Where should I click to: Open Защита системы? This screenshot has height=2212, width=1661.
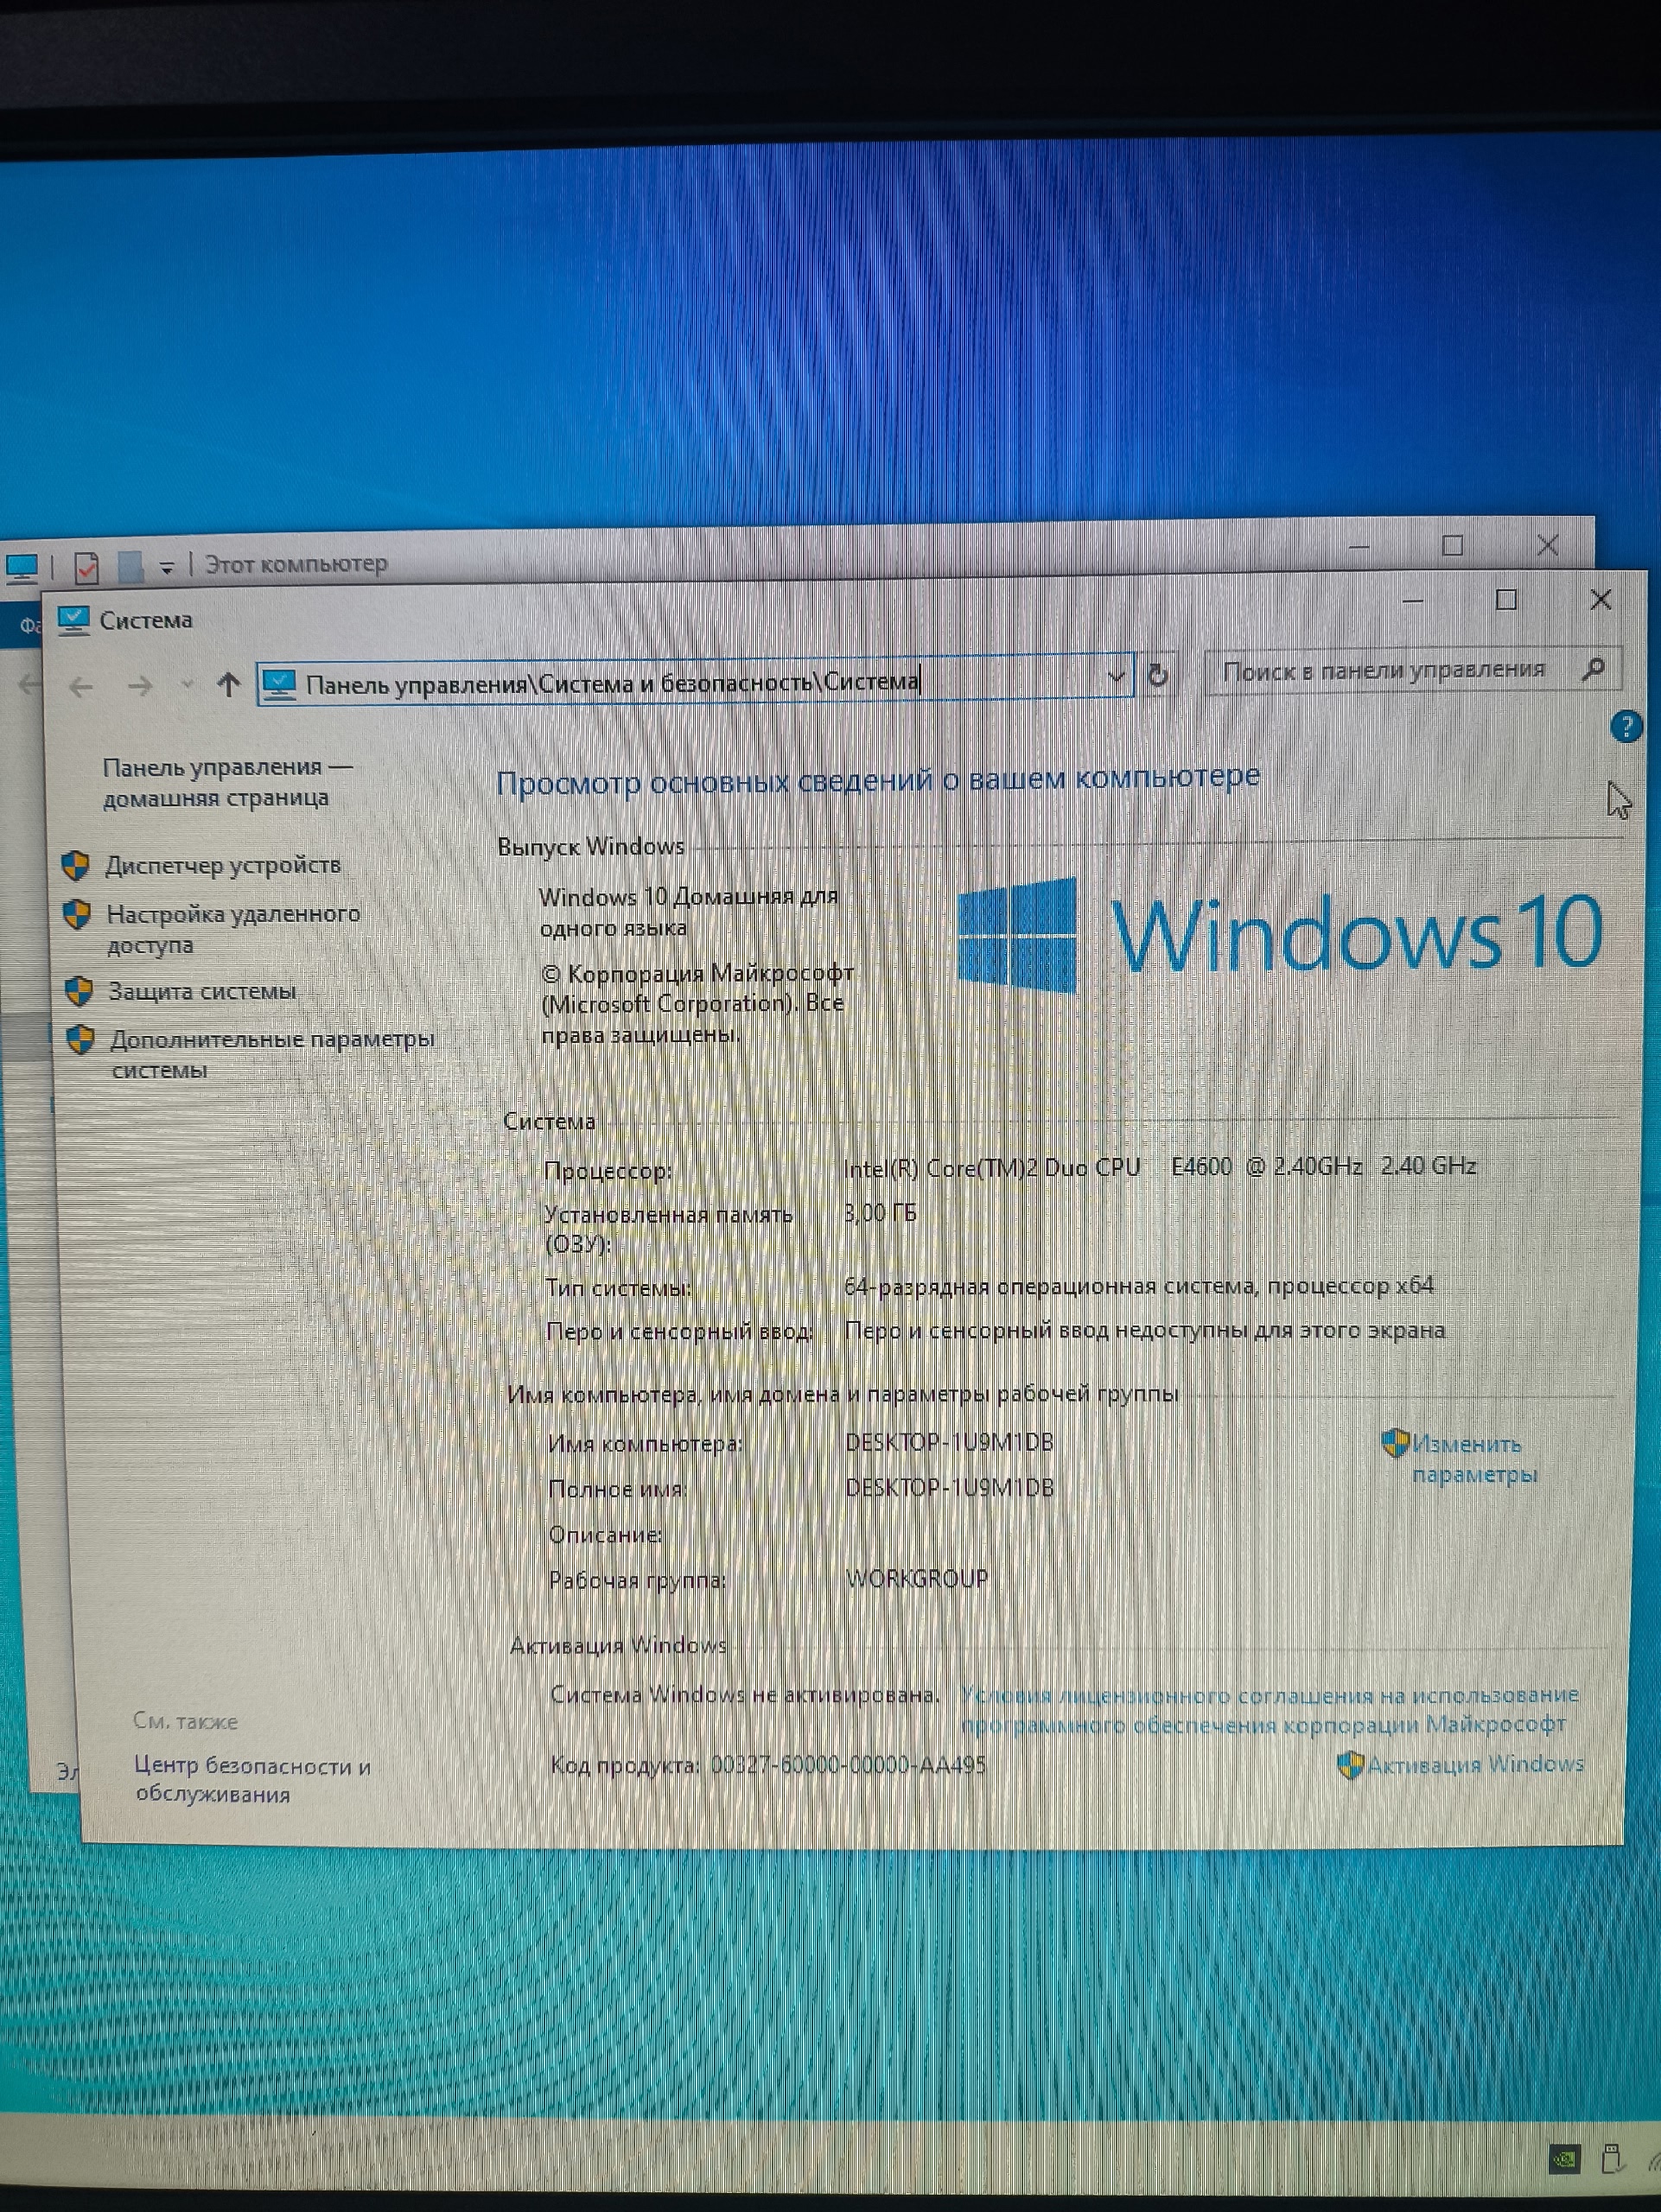(202, 991)
